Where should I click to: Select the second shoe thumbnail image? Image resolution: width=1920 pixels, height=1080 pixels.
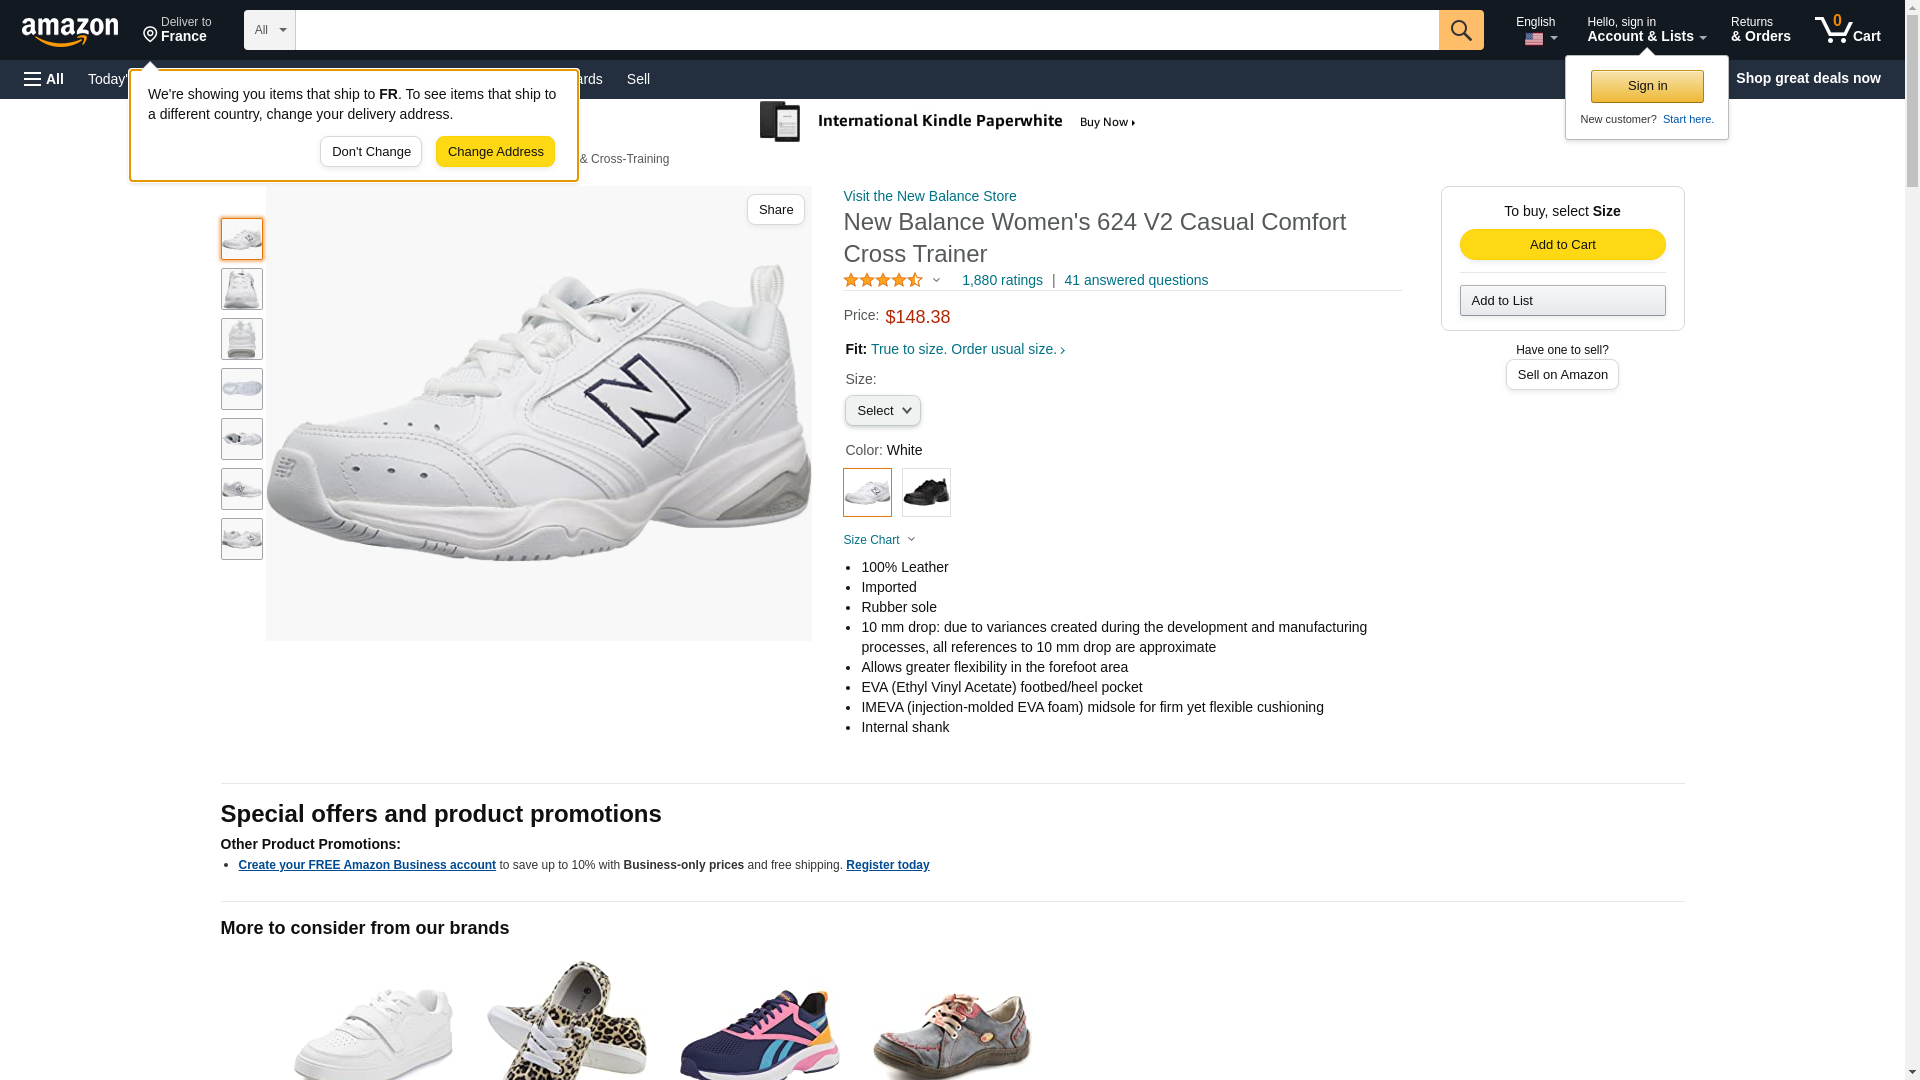tap(242, 289)
